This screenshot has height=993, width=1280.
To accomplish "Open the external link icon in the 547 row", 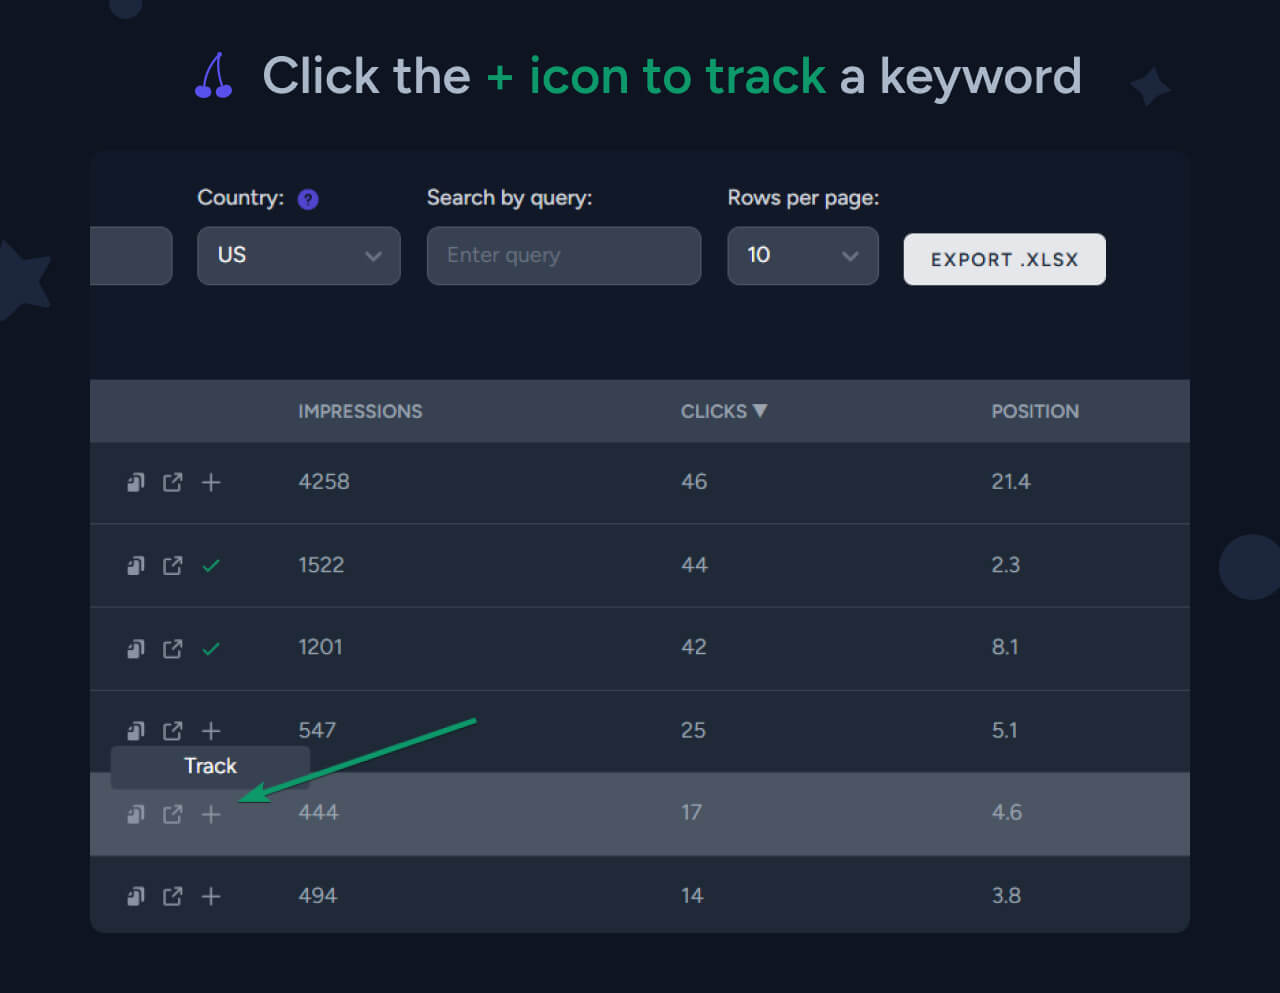I will [173, 731].
